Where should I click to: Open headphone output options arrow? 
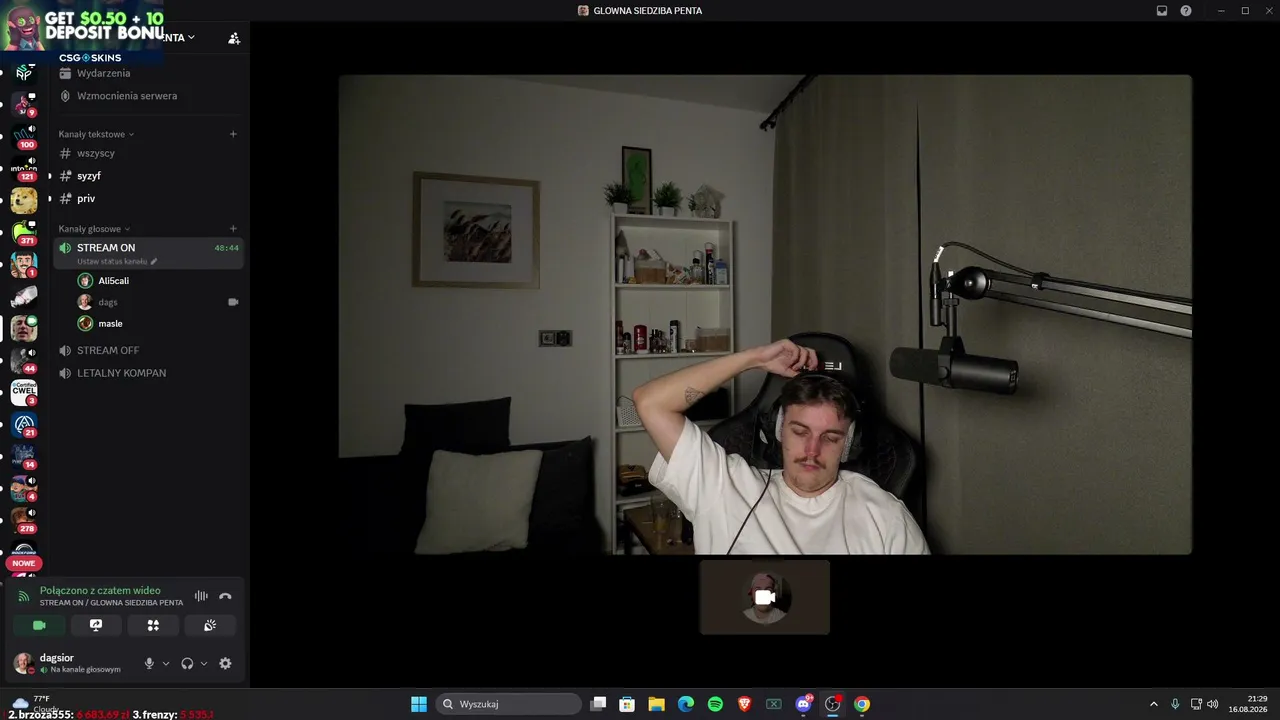pyautogui.click(x=204, y=663)
